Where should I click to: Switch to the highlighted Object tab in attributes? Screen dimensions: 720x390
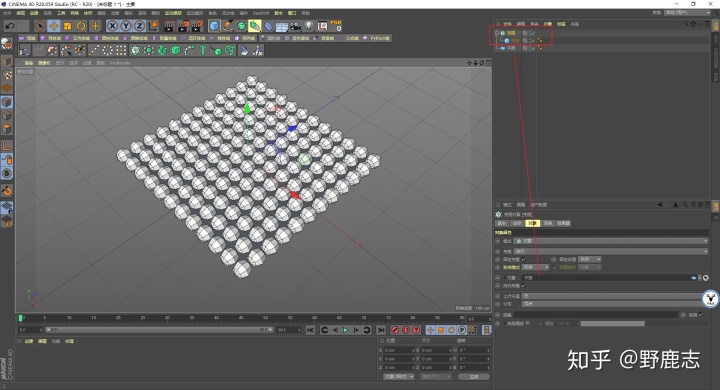coord(532,223)
